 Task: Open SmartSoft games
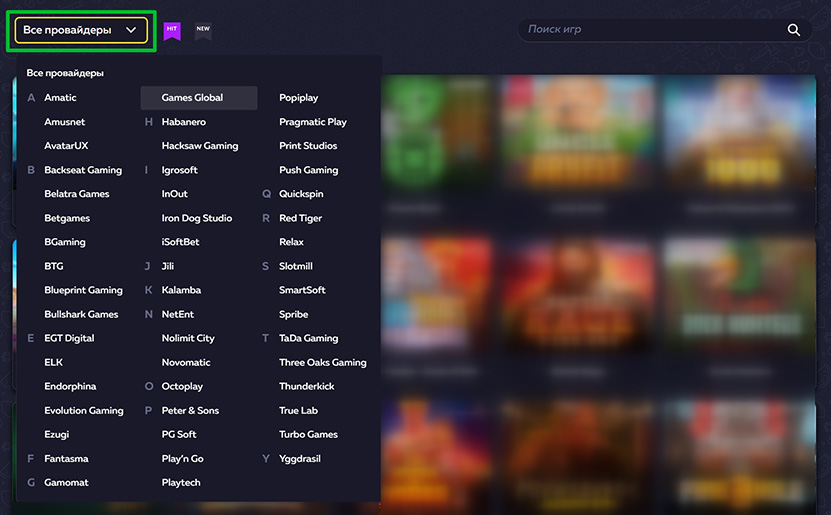click(x=303, y=290)
